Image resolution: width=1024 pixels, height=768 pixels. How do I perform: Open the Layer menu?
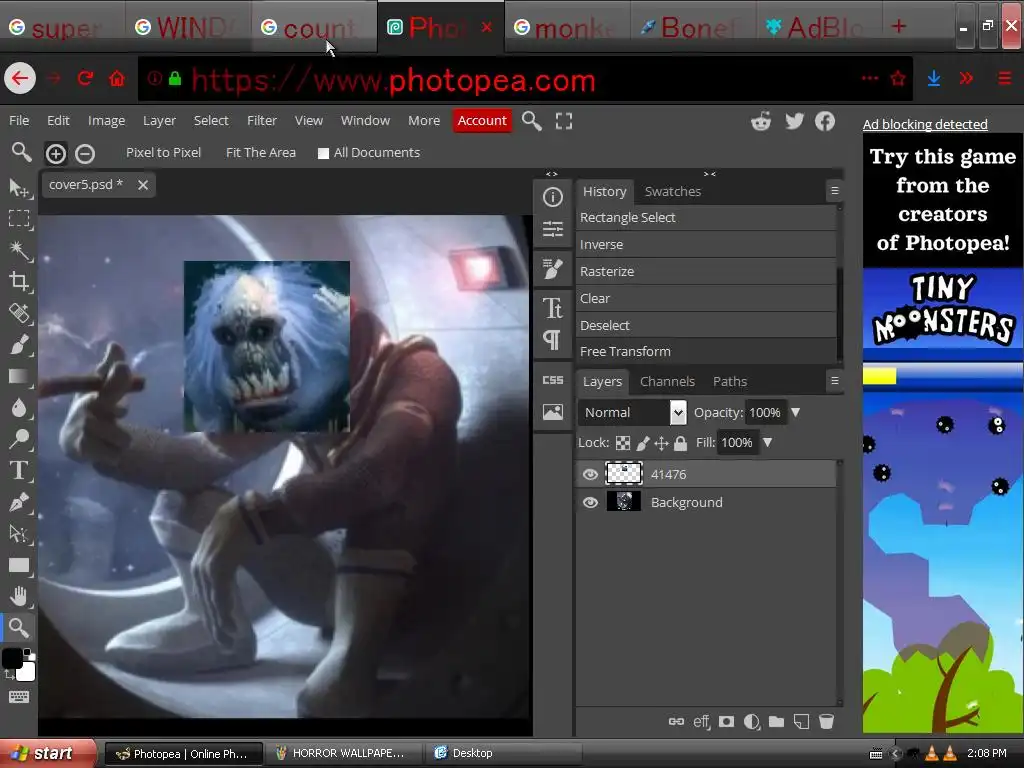pos(159,120)
